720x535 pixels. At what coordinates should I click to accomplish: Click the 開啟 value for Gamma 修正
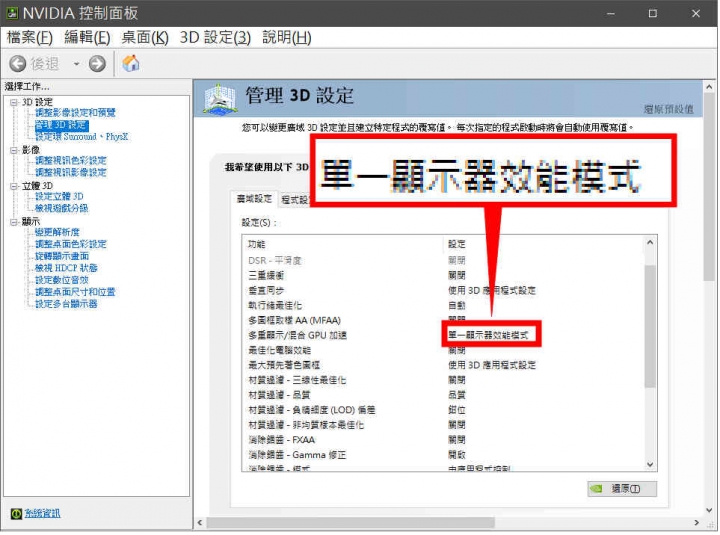coord(457,456)
